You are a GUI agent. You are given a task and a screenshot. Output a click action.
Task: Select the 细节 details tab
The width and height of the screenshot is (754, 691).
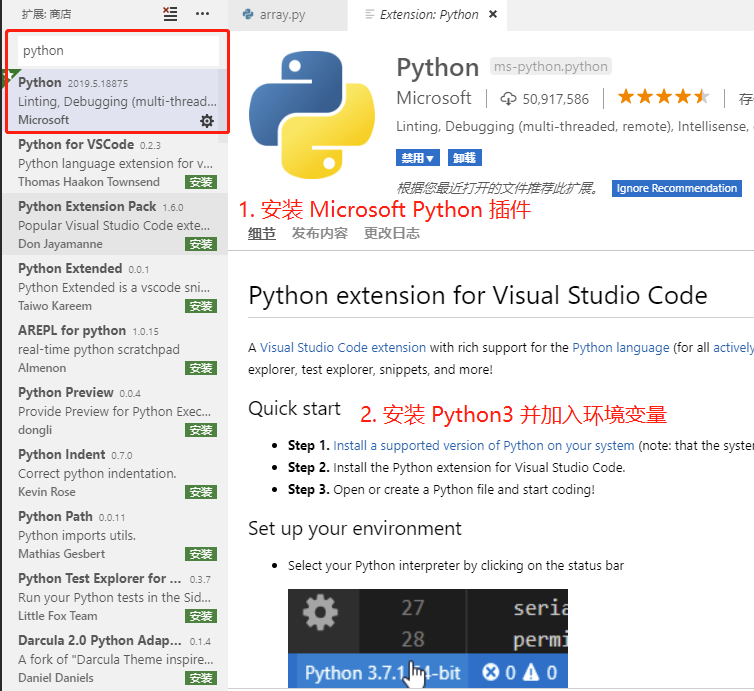pos(262,233)
